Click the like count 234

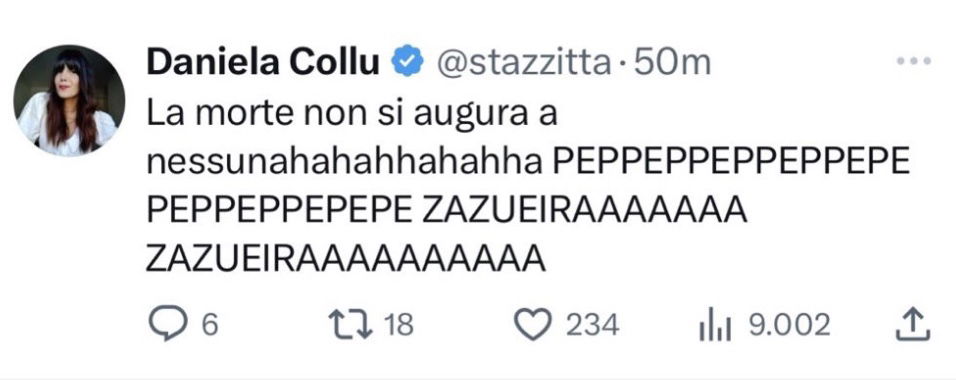[591, 325]
